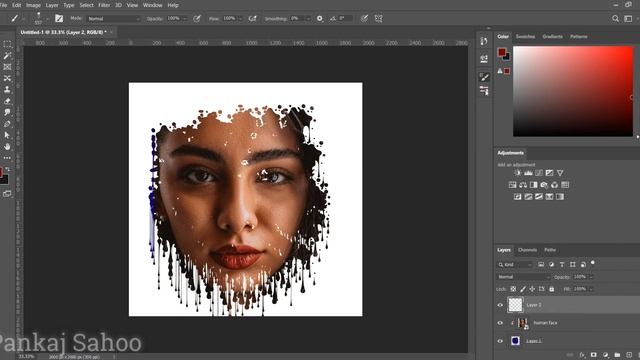Image resolution: width=640 pixels, height=360 pixels.
Task: Open layer Opacity dropdown arrow
Action: [591, 277]
